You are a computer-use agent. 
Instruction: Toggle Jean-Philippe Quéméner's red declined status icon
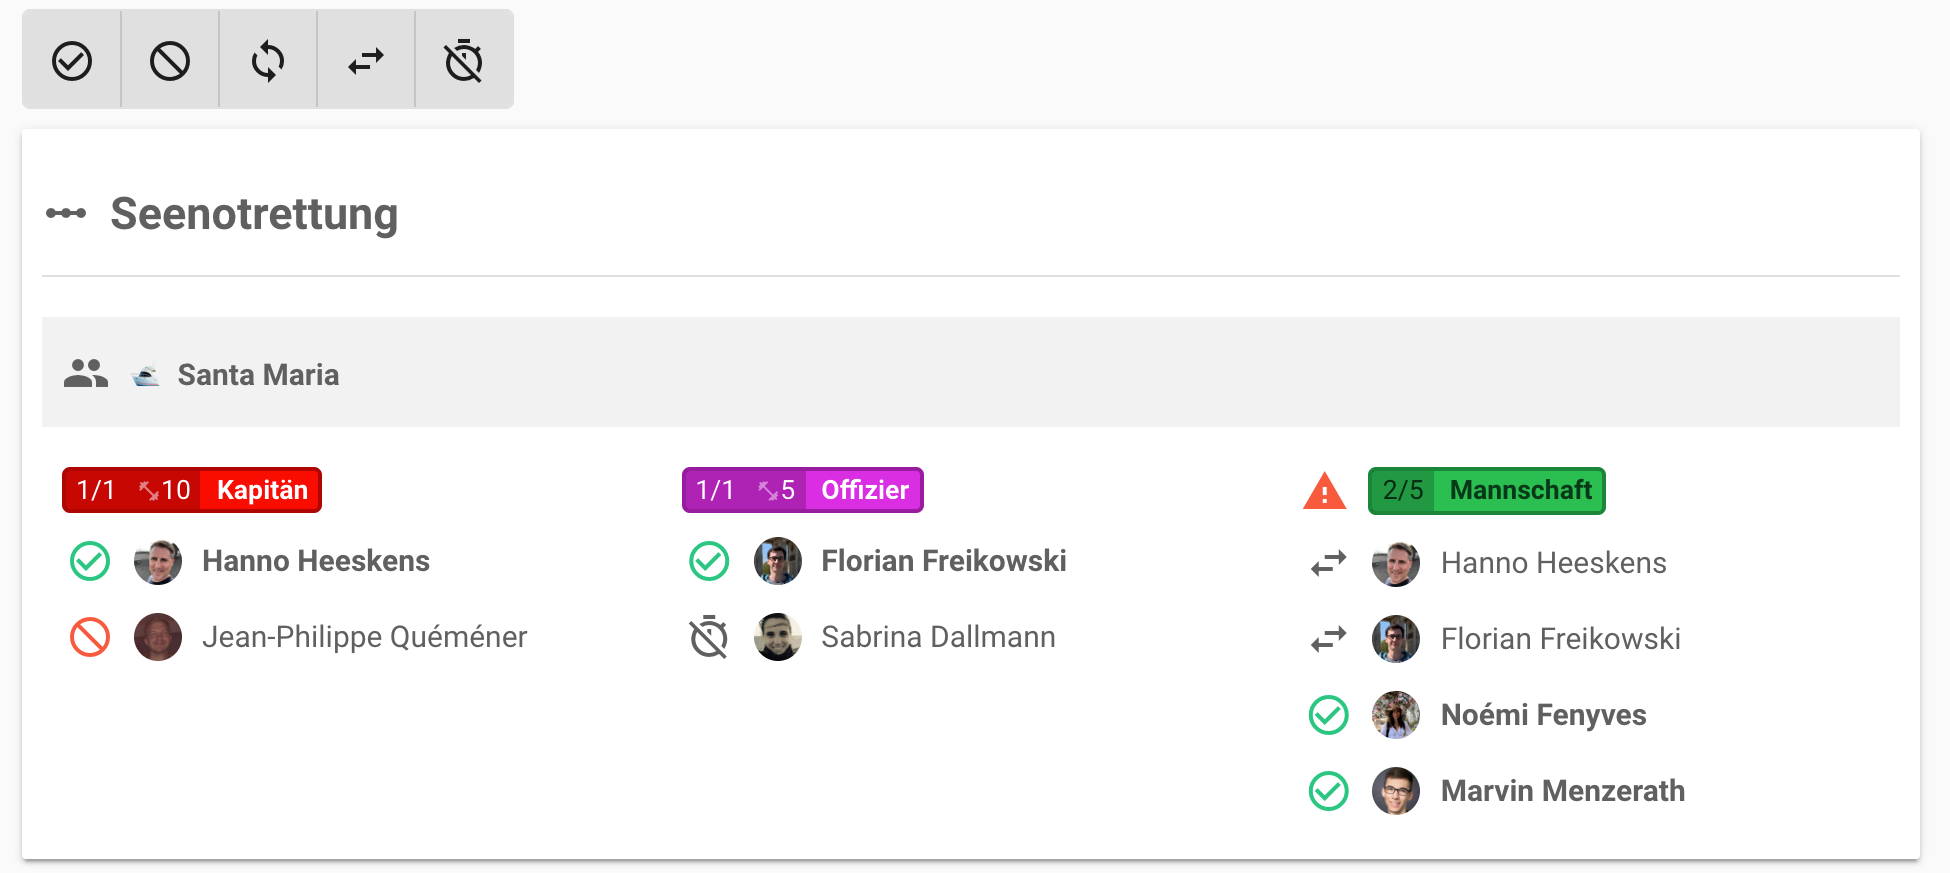[x=90, y=637]
